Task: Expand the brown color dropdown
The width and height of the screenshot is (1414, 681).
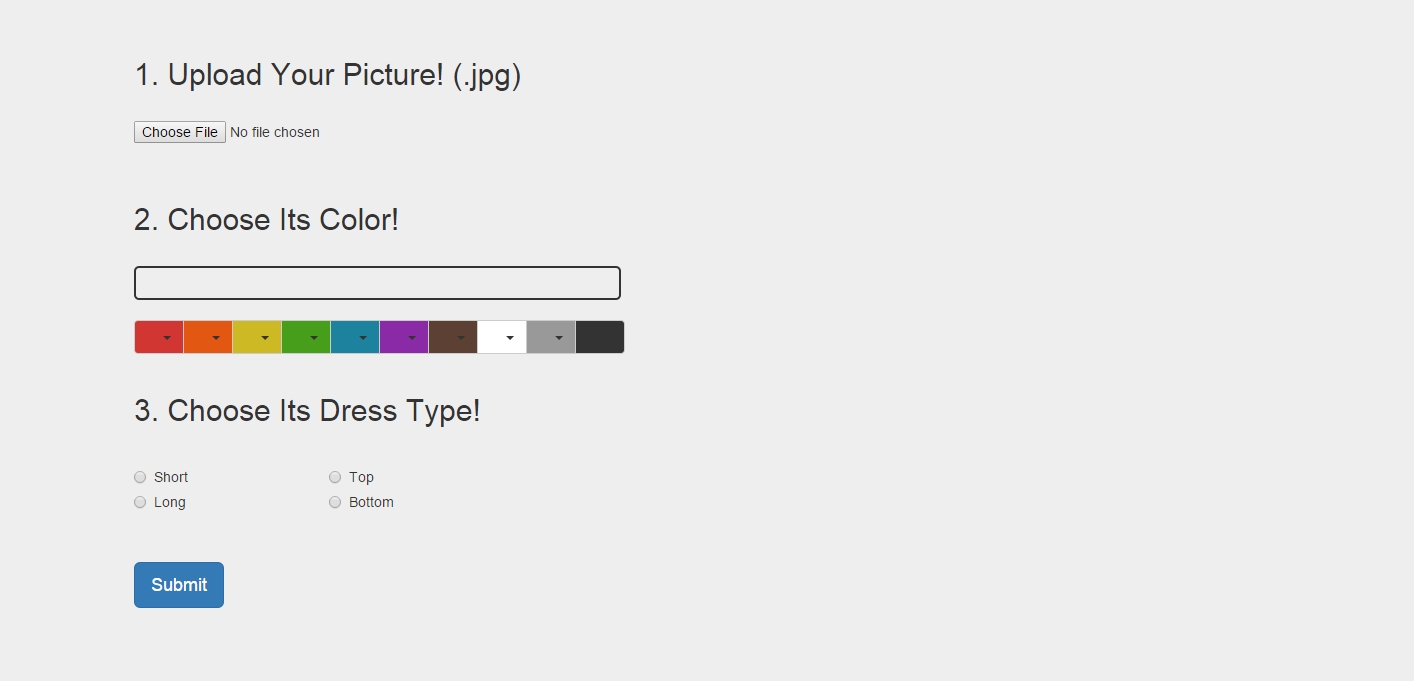Action: (453, 337)
